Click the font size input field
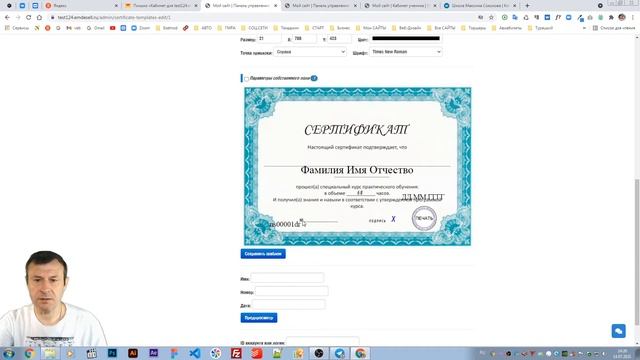The image size is (640, 360). [x=269, y=39]
